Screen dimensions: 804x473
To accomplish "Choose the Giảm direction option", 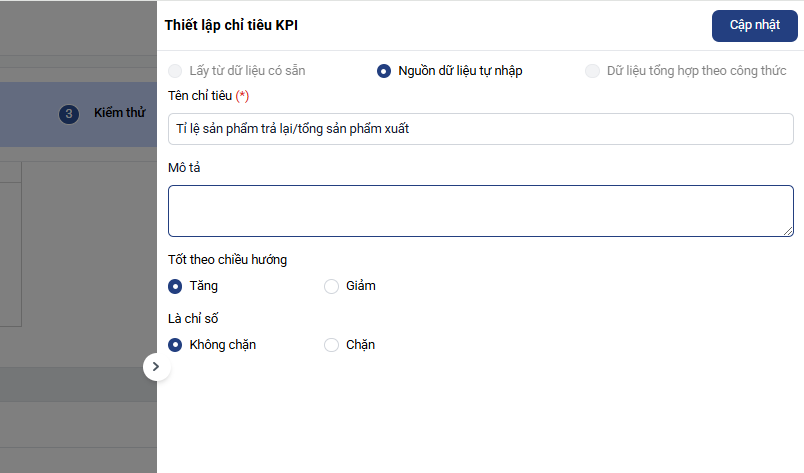I will pyautogui.click(x=332, y=286).
